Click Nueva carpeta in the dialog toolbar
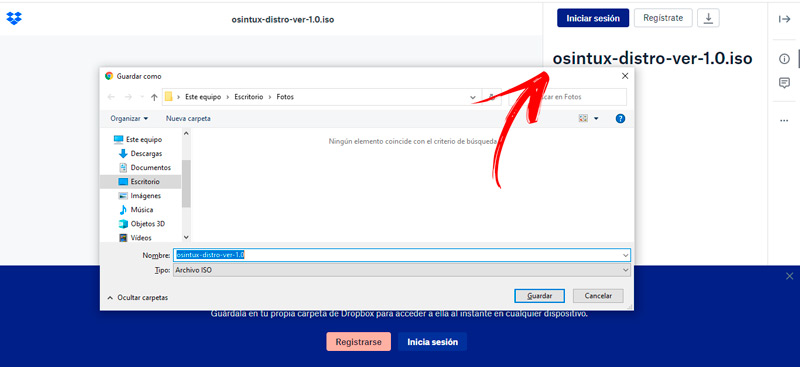Screen dimensions: 800x367 pyautogui.click(x=188, y=118)
